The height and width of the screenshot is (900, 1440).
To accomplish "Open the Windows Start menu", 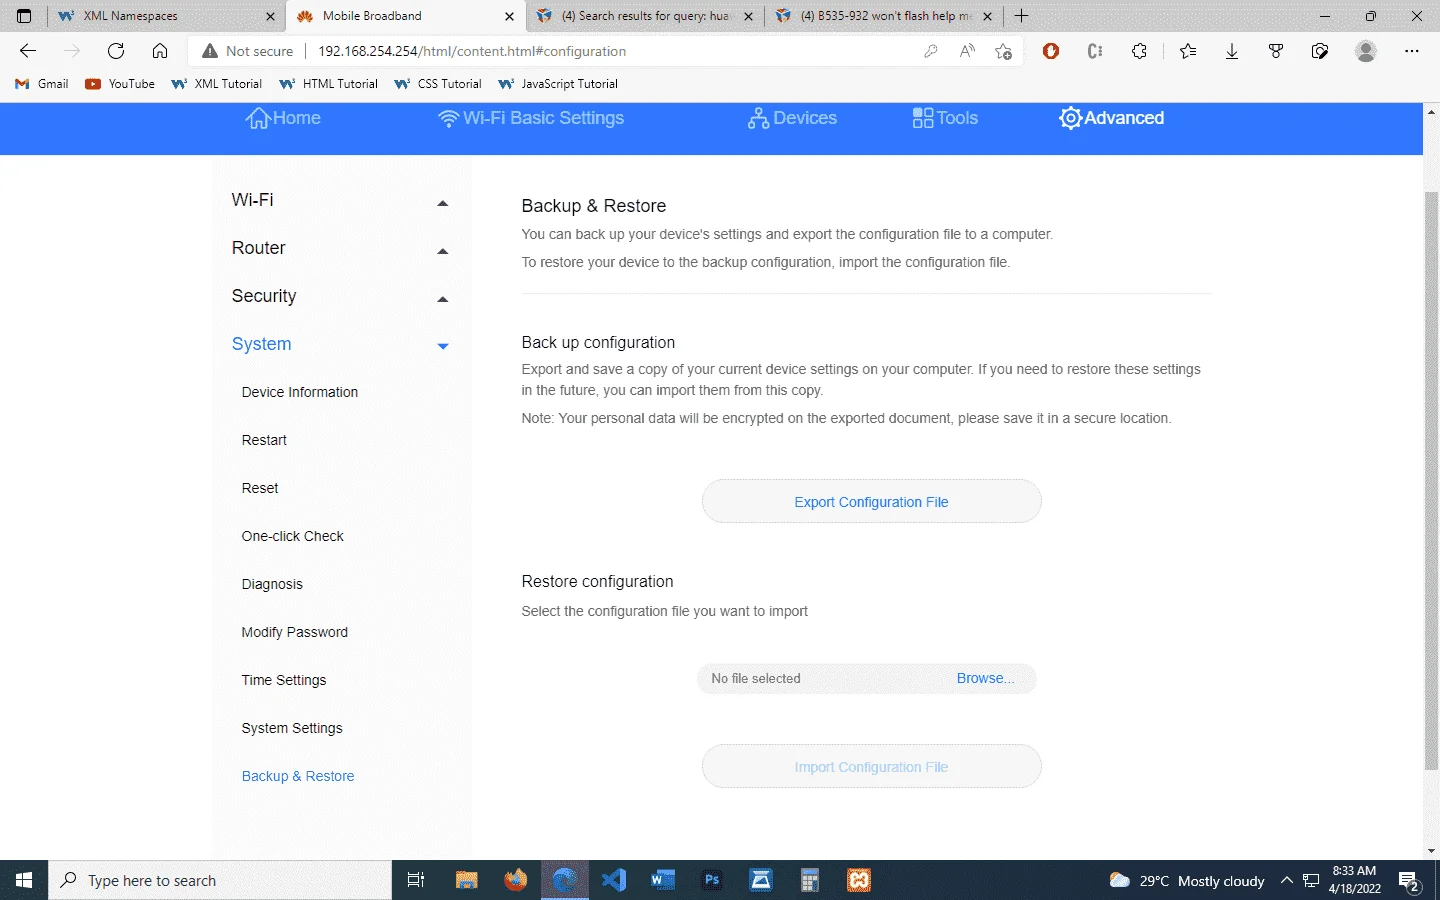I will point(24,880).
